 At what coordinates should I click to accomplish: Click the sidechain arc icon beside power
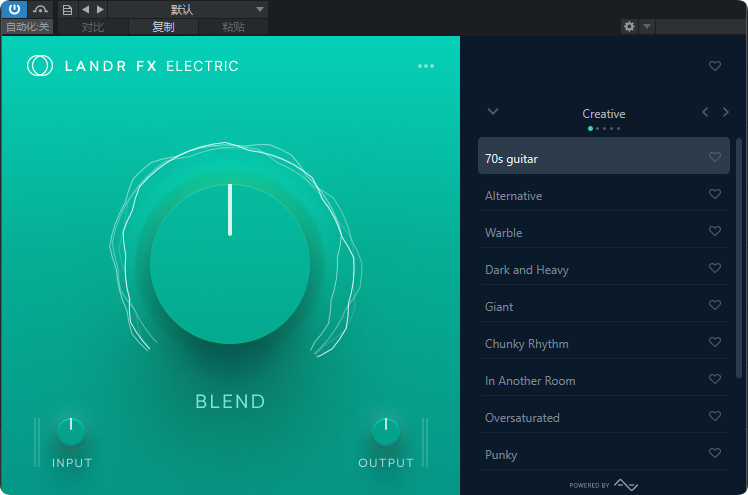coord(41,9)
